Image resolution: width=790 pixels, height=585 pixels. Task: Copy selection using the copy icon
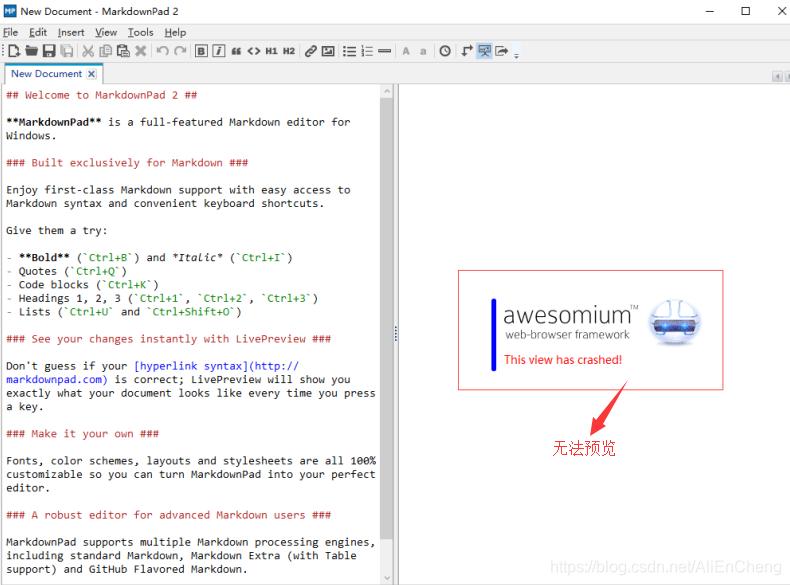point(105,51)
